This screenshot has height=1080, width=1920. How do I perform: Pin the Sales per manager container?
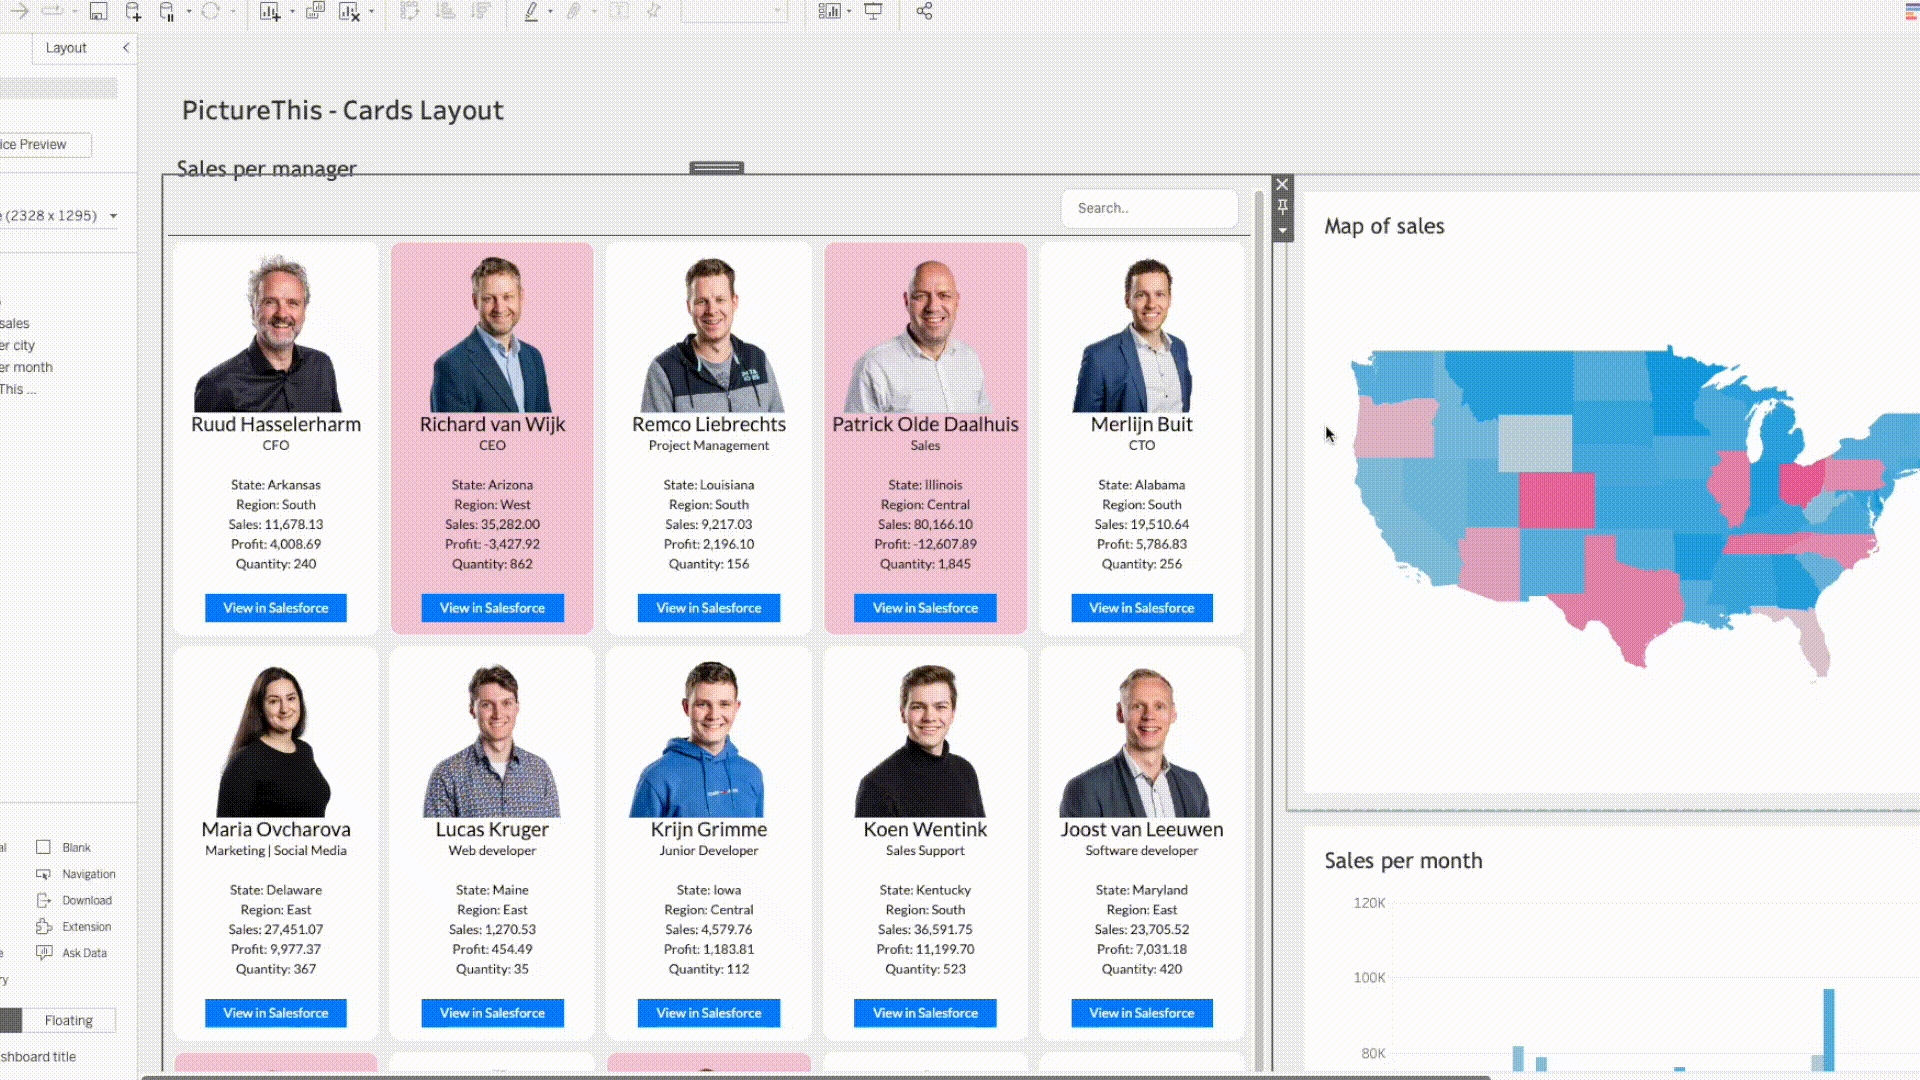[x=1282, y=207]
